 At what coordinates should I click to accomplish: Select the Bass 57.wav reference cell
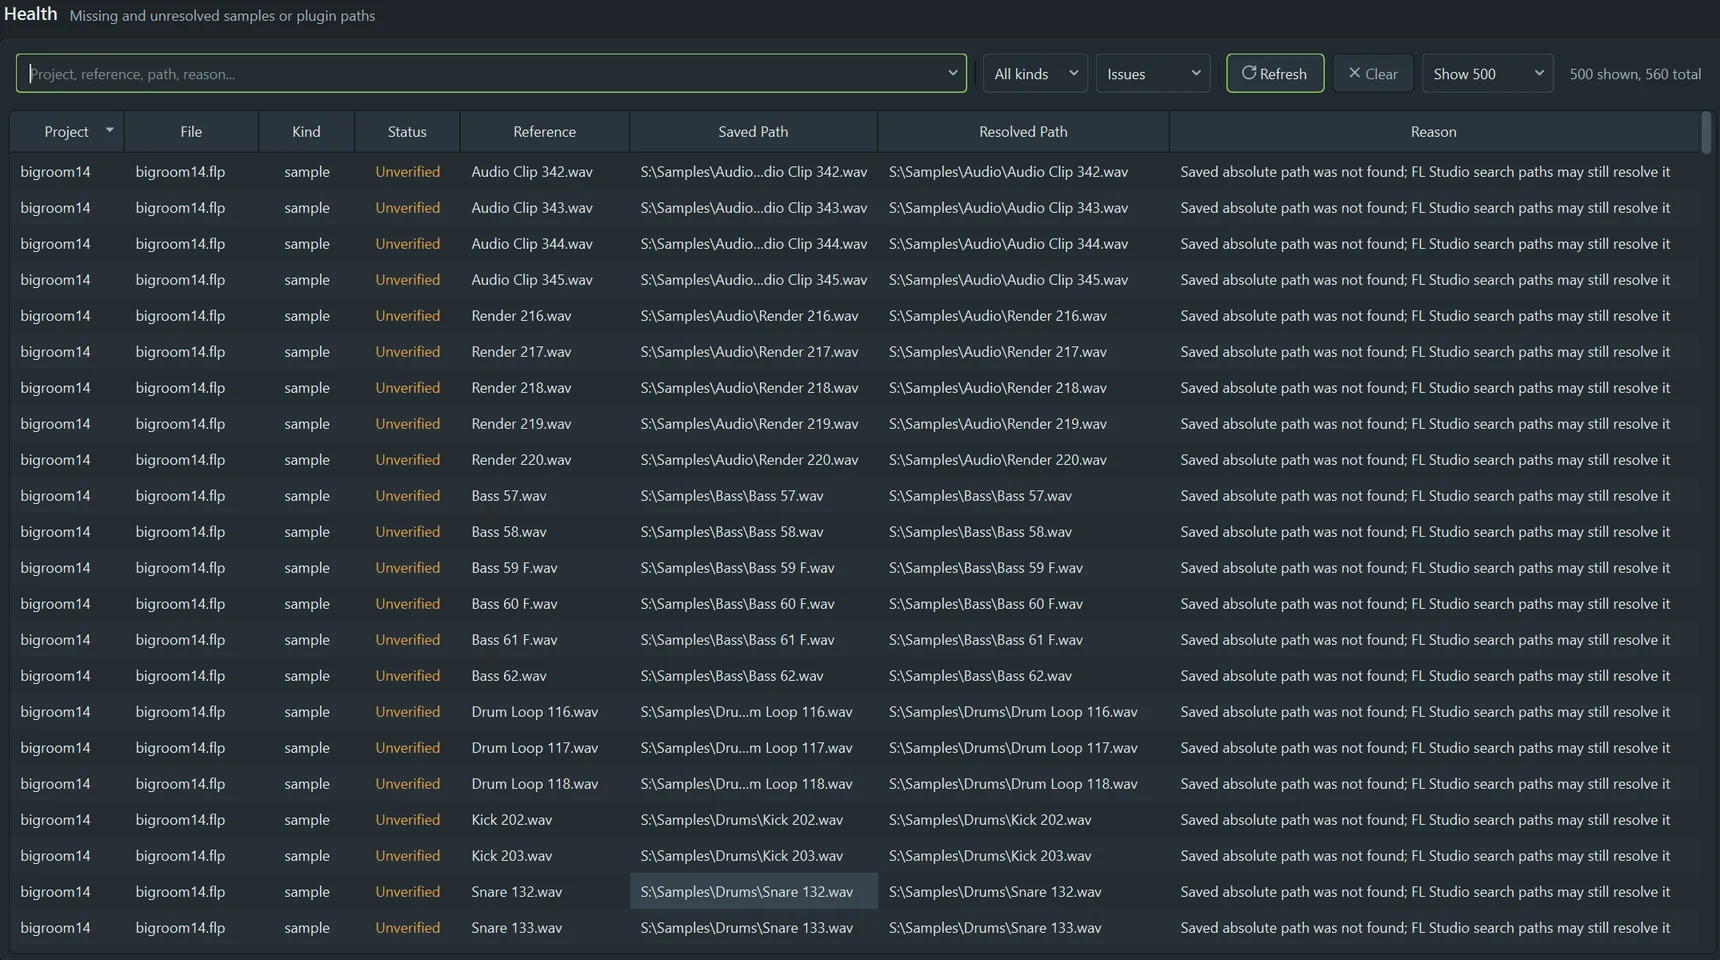tap(545, 496)
